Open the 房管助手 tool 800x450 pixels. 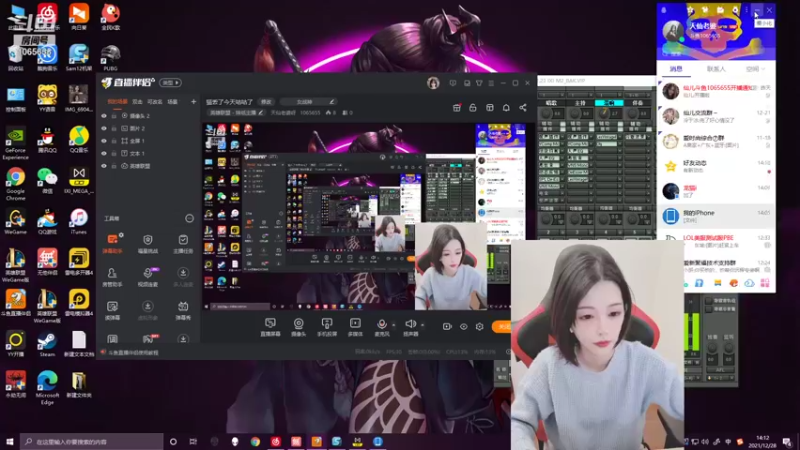112,277
